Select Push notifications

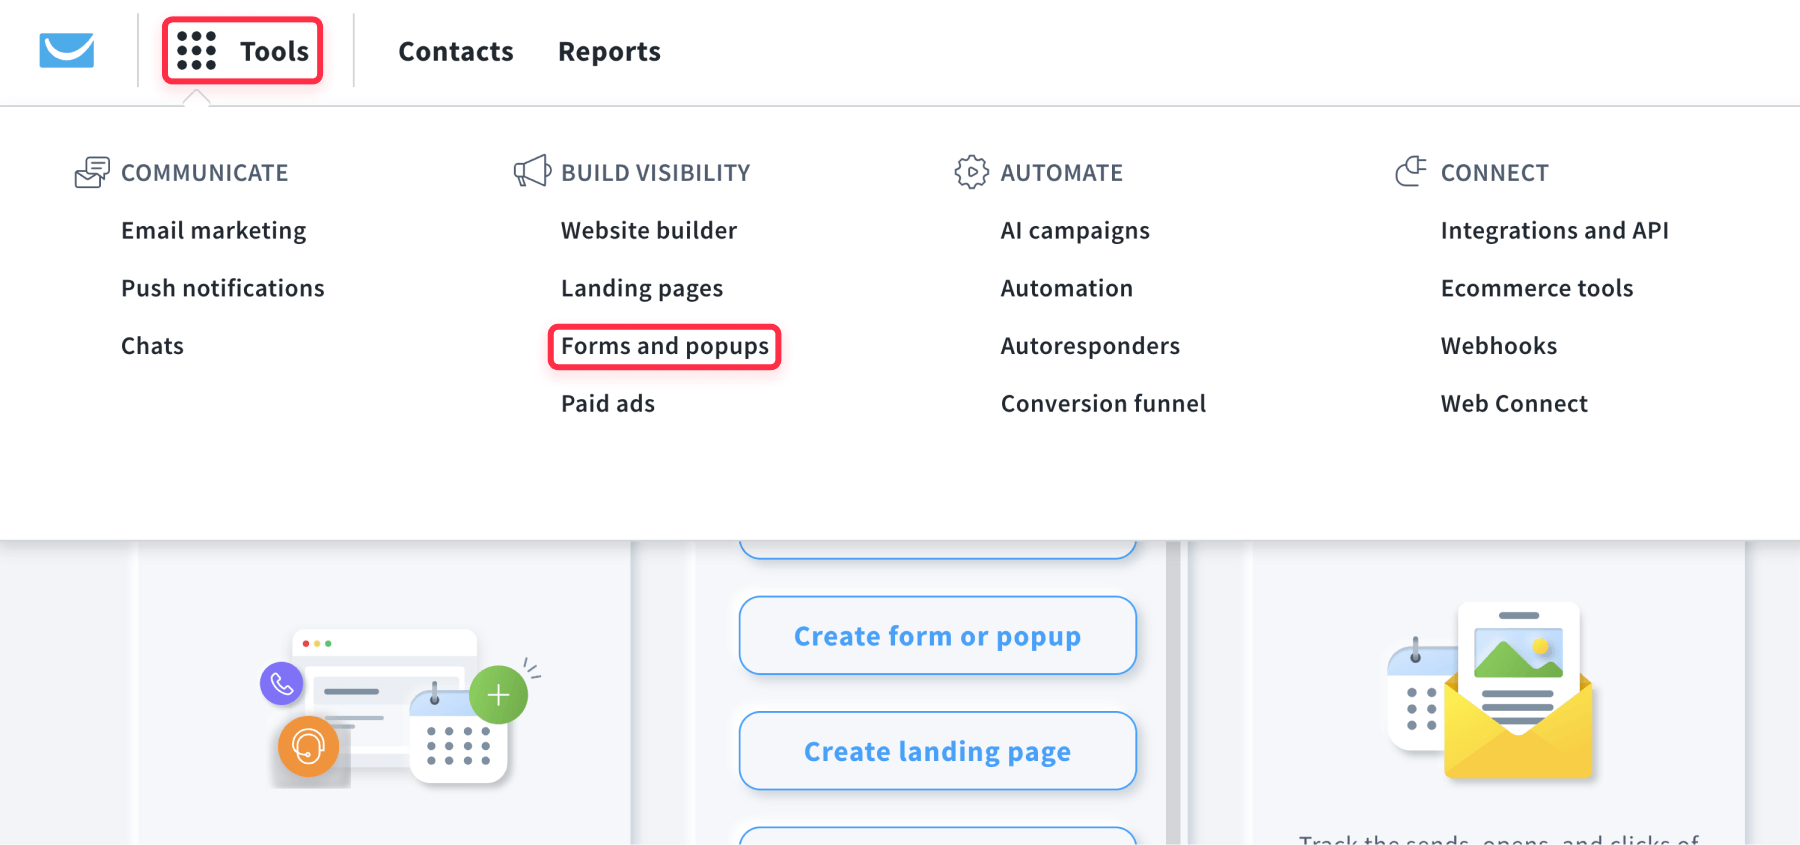point(223,288)
